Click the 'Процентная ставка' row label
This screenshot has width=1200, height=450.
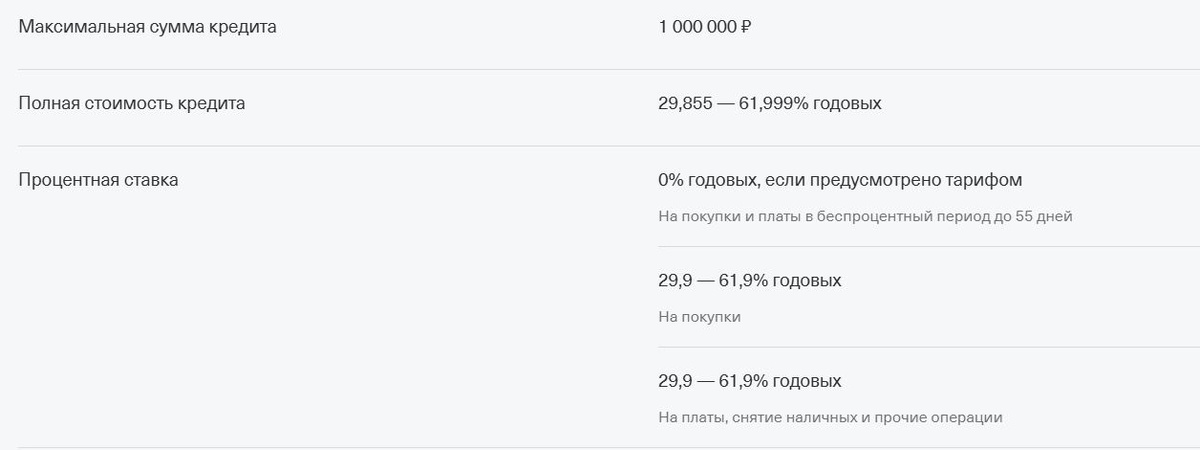pyautogui.click(x=99, y=180)
